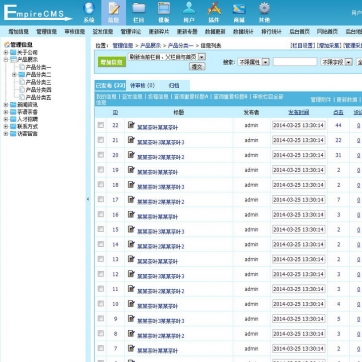Screen dimensions: 362x362
Task: Expand the 访客留言 tree node
Action: coord(6,134)
